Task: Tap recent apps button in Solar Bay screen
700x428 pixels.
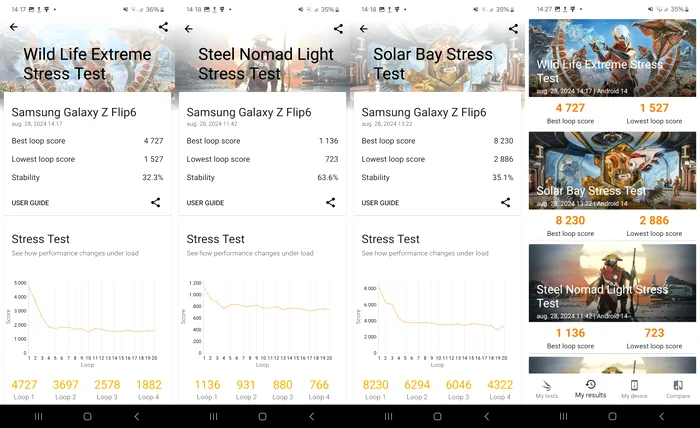Action: coord(388,416)
